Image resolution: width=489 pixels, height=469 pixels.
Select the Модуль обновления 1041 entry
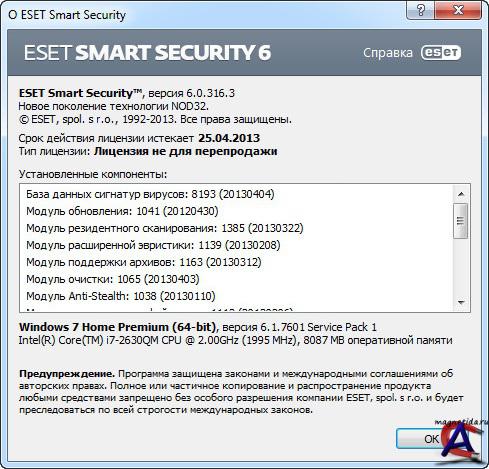(122, 211)
